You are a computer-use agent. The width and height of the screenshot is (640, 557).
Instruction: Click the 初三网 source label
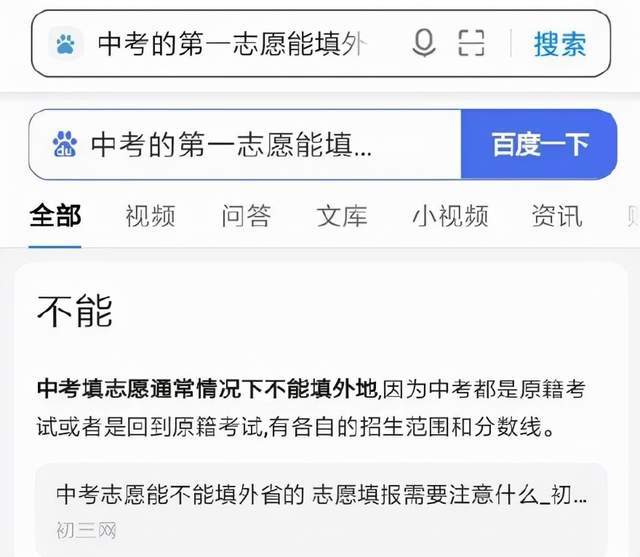tap(86, 530)
